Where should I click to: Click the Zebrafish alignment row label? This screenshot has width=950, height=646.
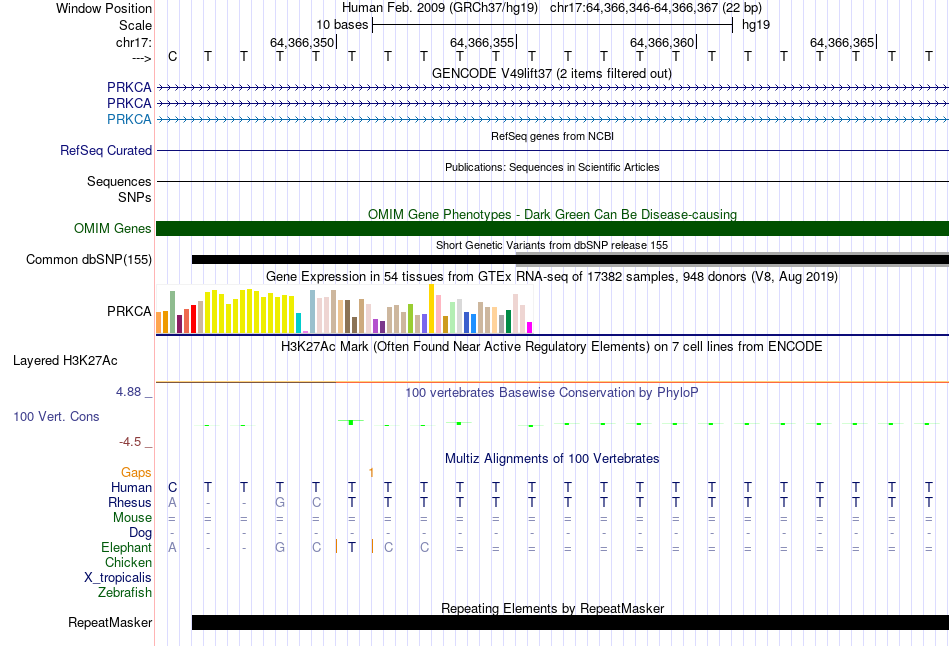(125, 592)
